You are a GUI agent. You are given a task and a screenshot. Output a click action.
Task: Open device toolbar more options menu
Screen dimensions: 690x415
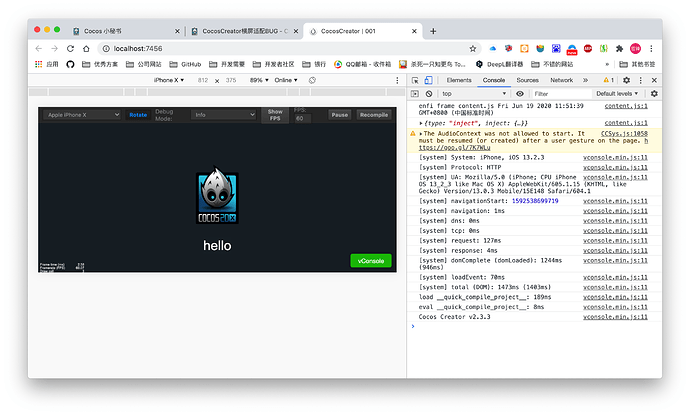(x=397, y=80)
